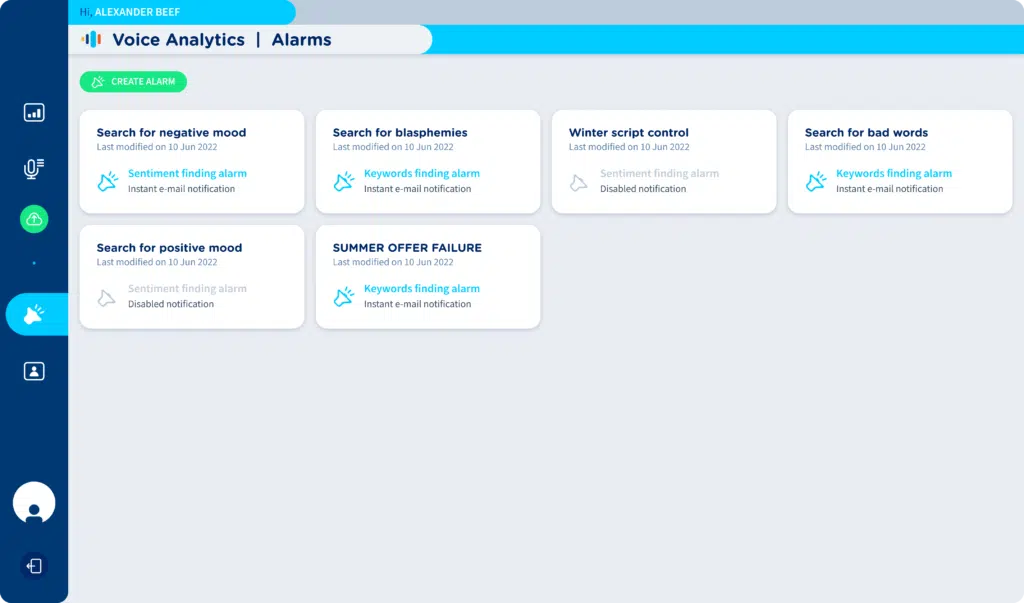This screenshot has height=603, width=1024.
Task: Click the megaphone icon on Search for blasphemies card
Action: pyautogui.click(x=344, y=181)
